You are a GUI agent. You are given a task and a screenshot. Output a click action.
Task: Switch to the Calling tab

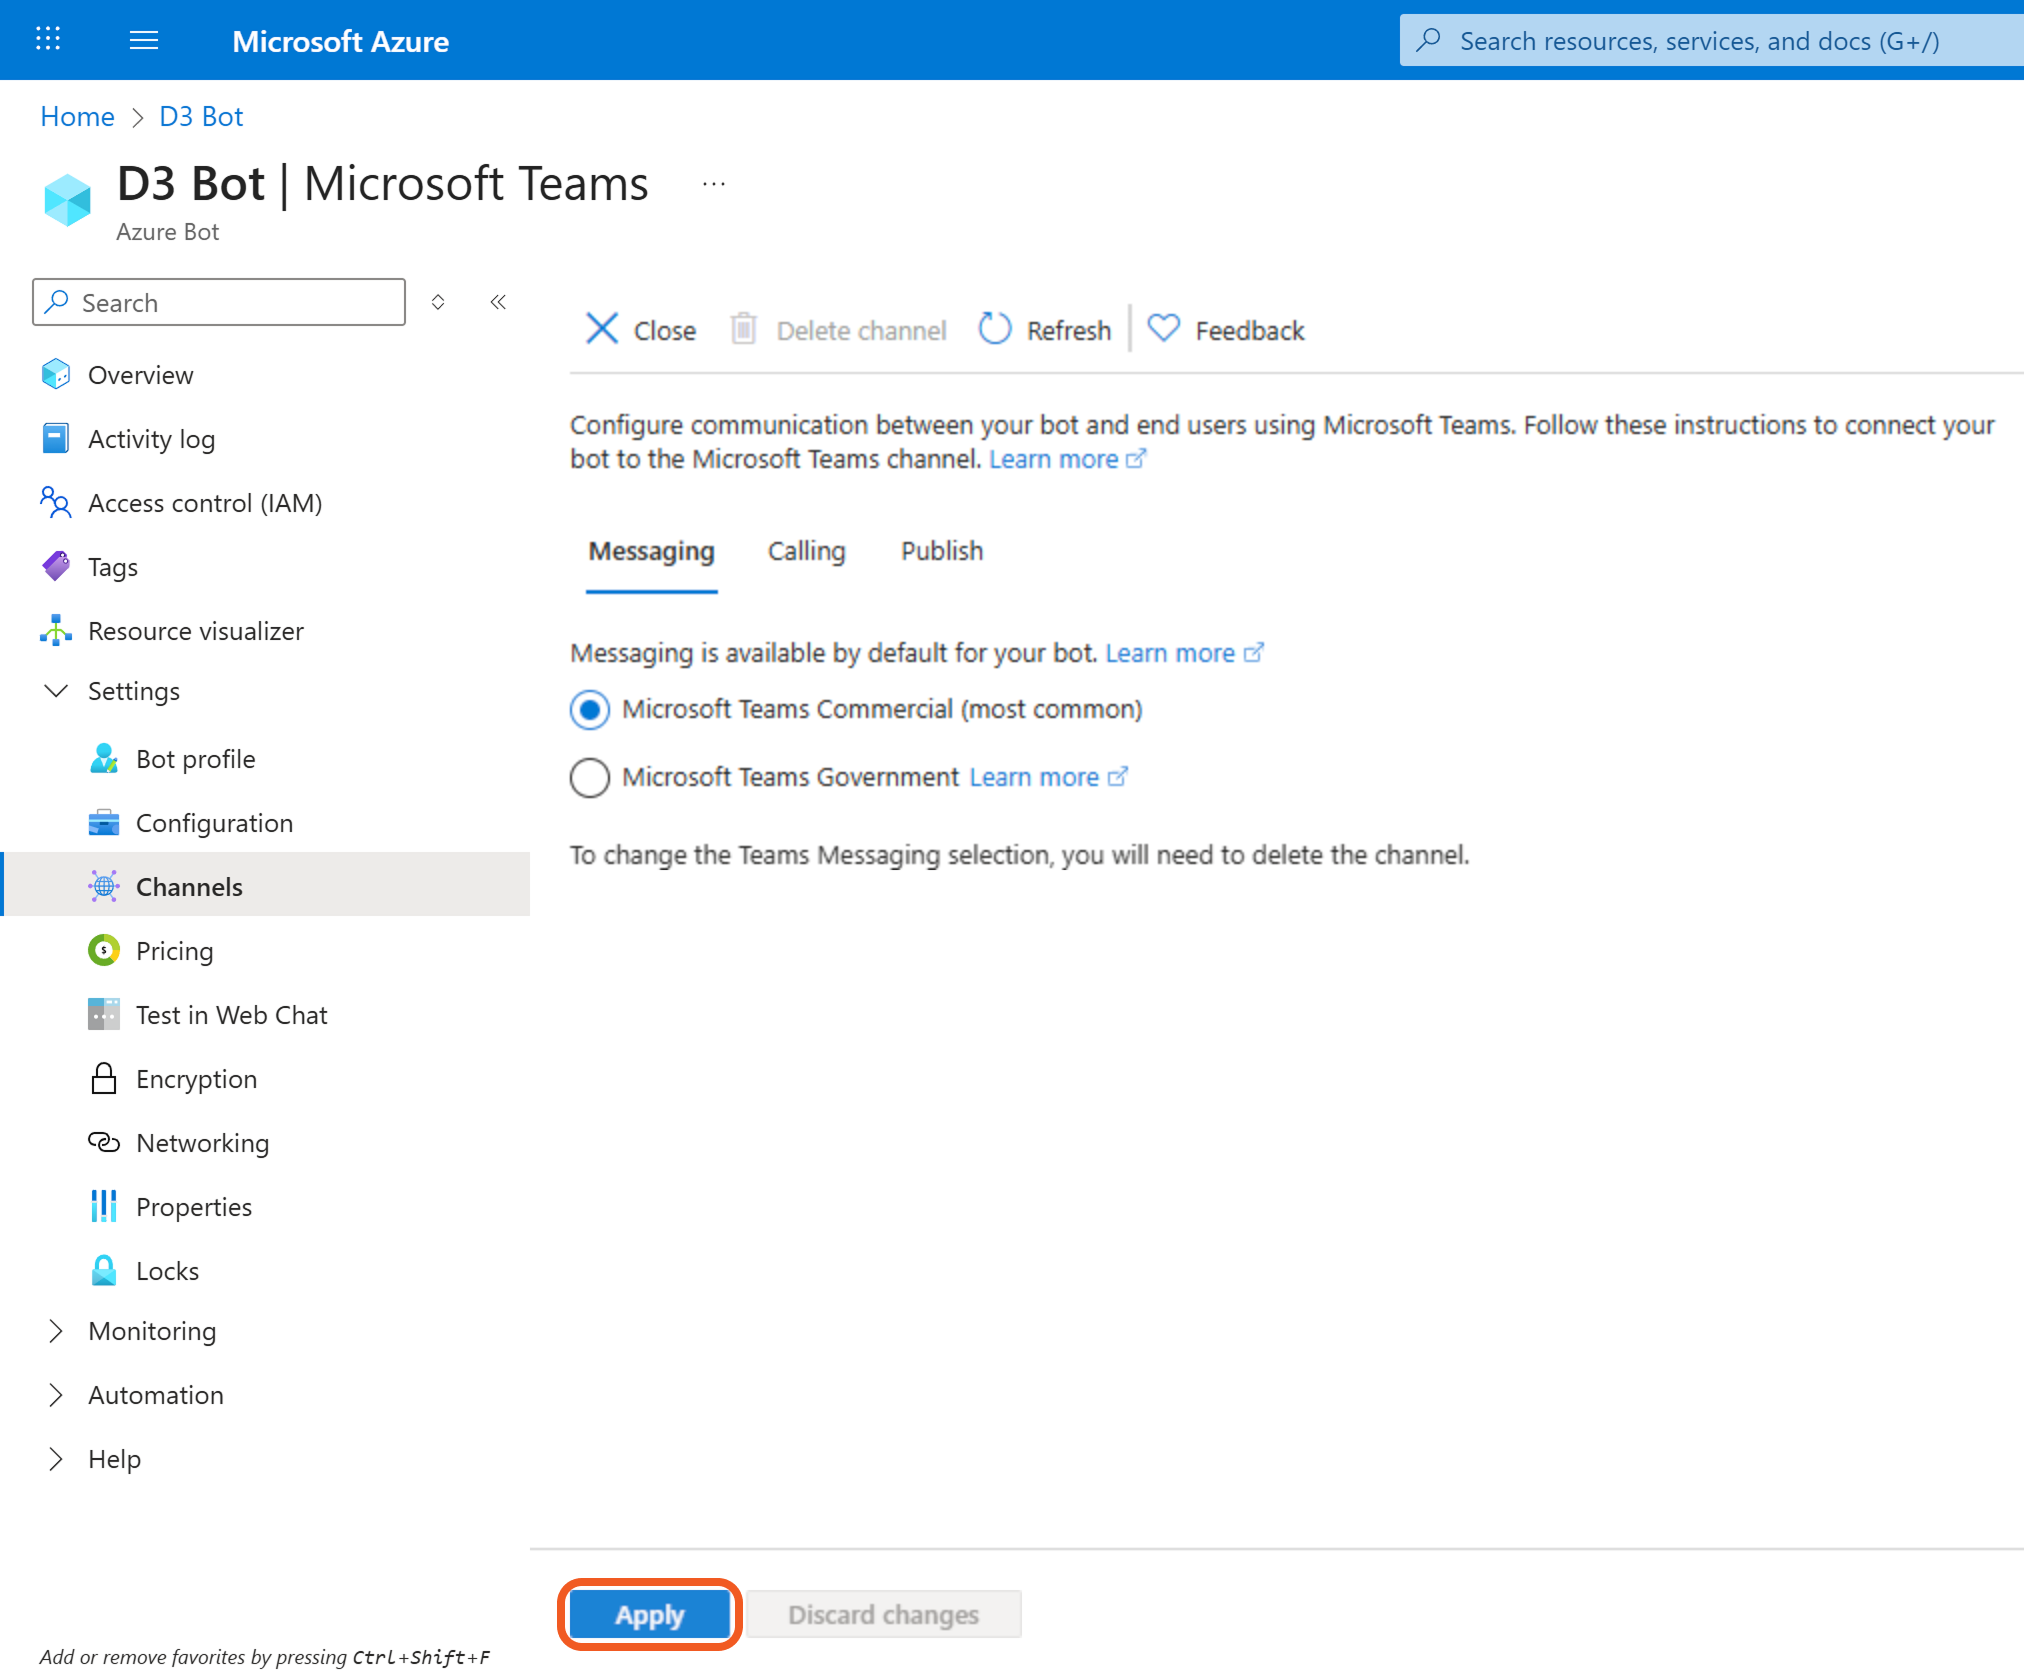pos(806,551)
